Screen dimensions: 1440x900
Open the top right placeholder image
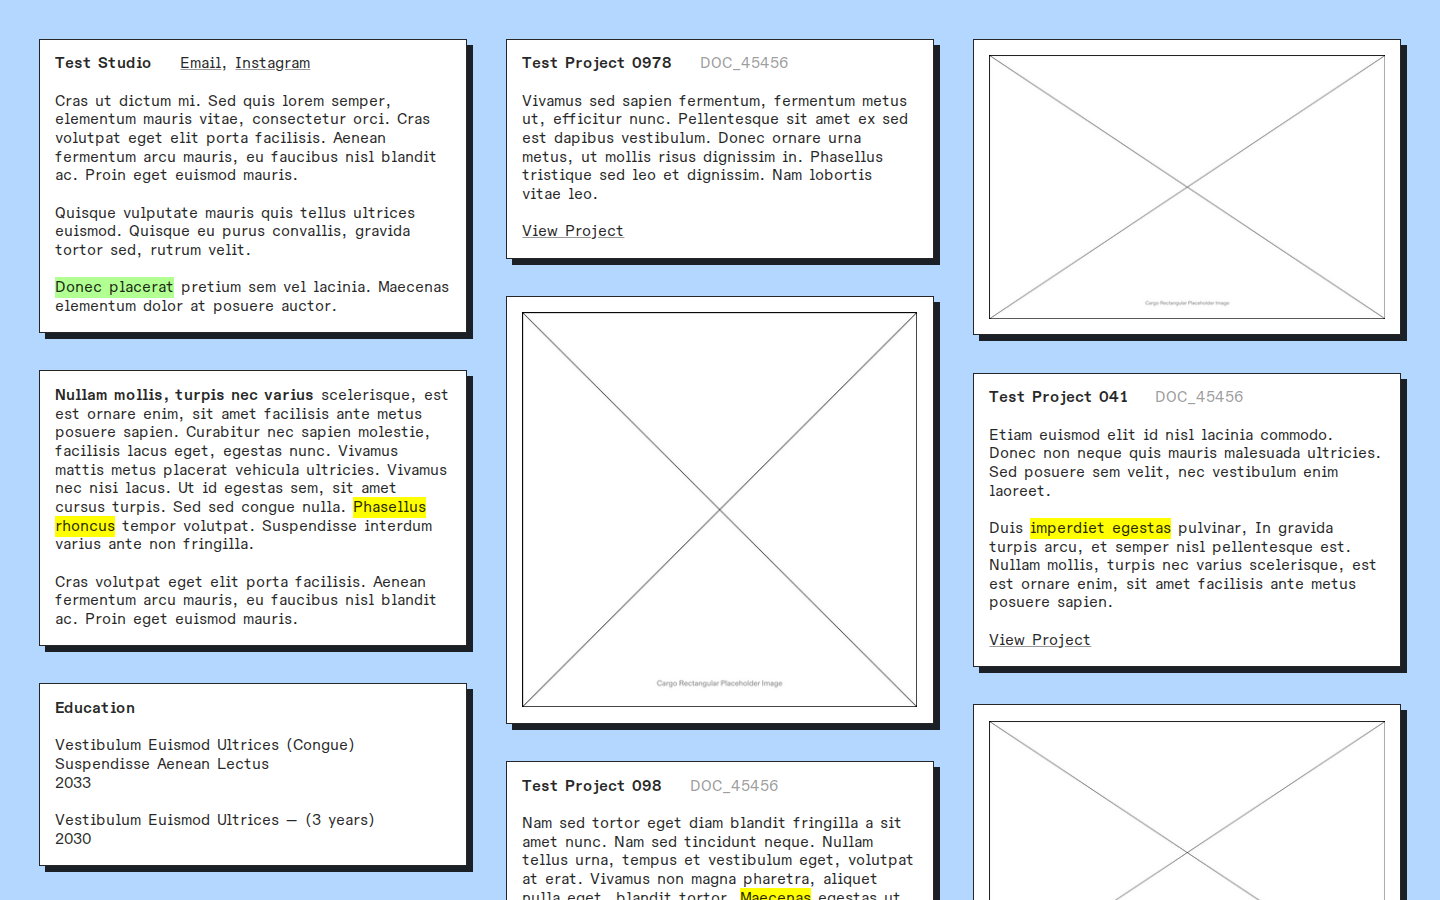pos(1187,187)
